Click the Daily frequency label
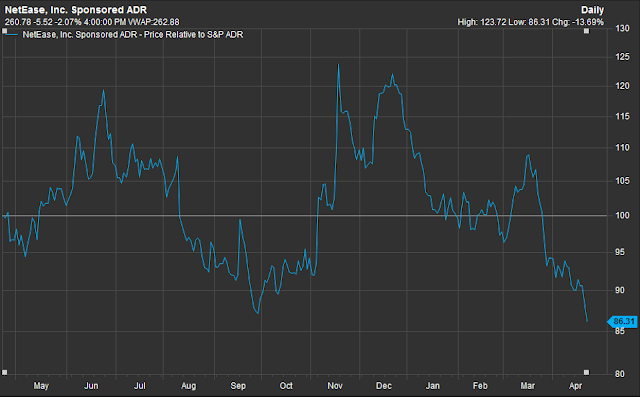This screenshot has width=640, height=397. 592,10
